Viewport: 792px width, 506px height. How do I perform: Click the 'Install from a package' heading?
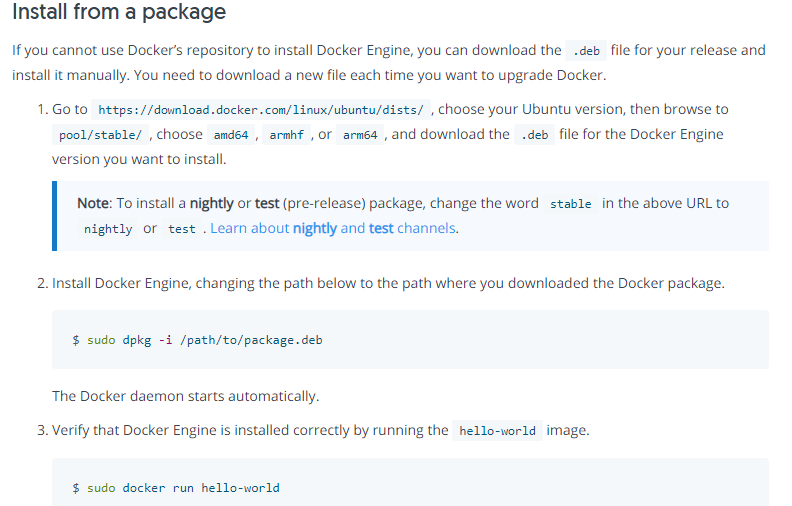[119, 12]
